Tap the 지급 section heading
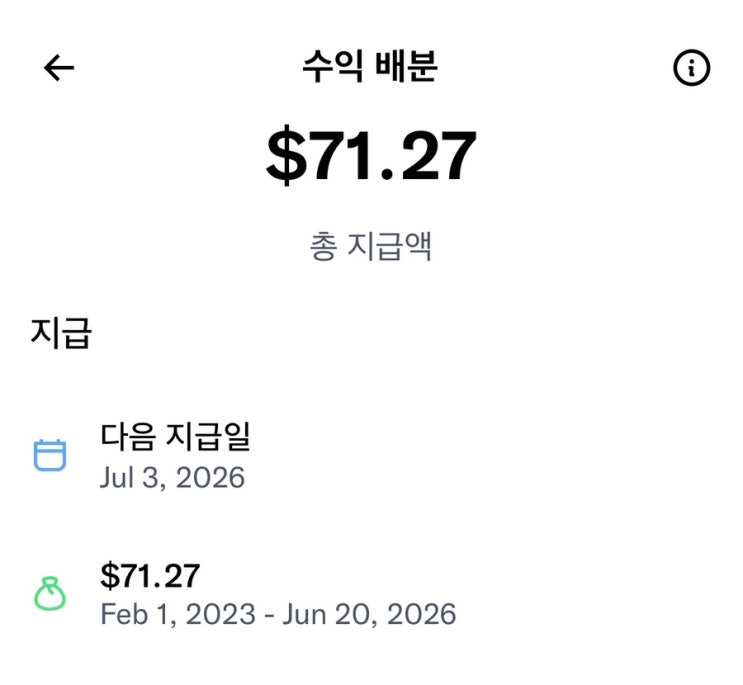Screen dimensions: 743x685 click(61, 333)
